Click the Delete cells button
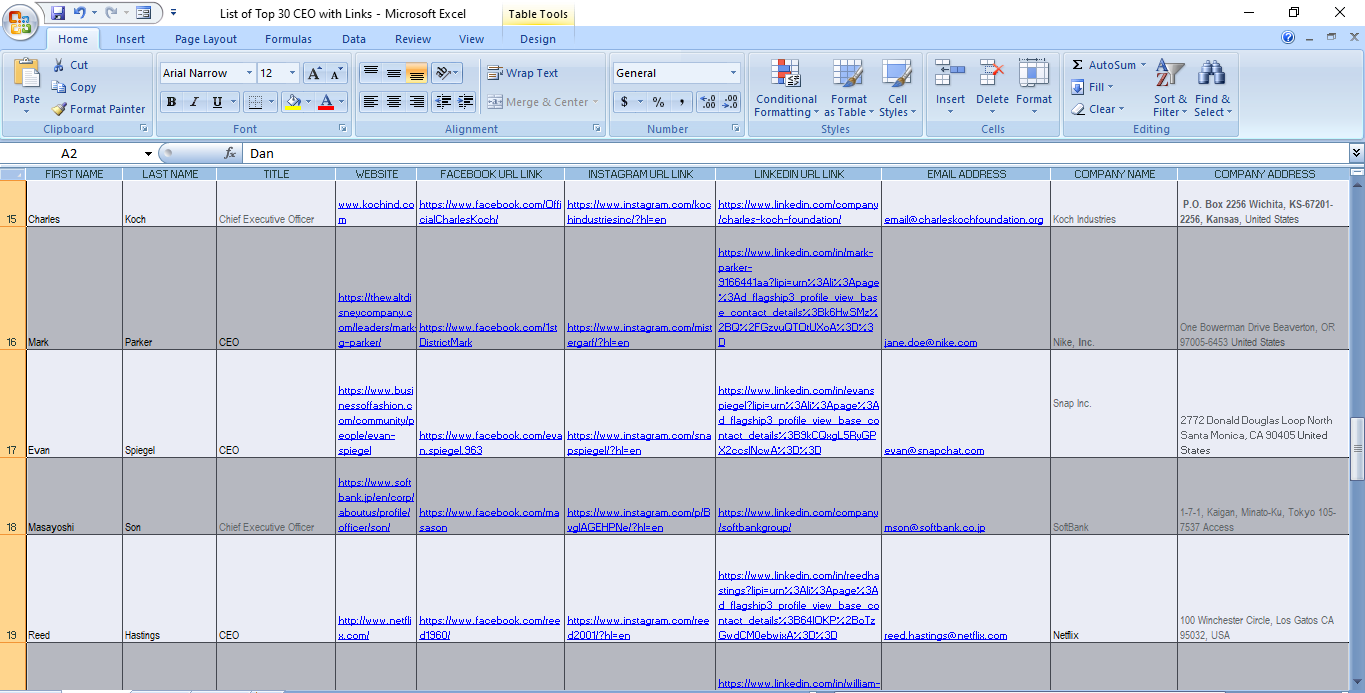Viewport: 1365px width, 693px height. (x=992, y=88)
